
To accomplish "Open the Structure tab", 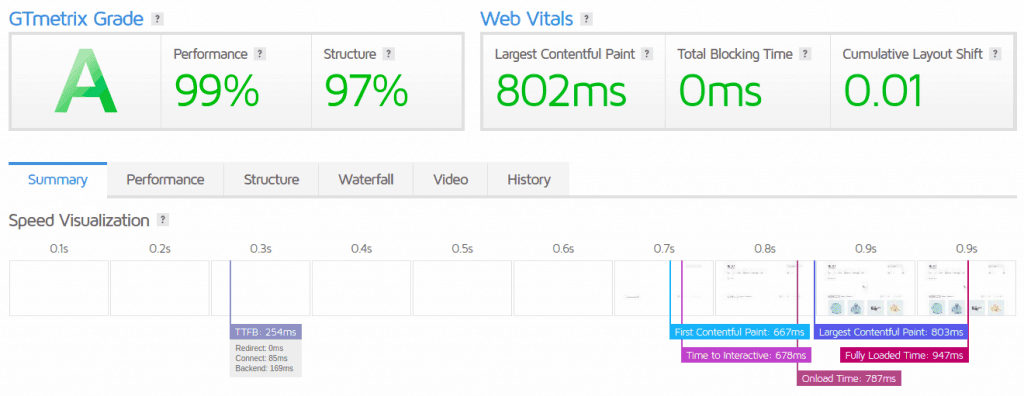I will click(271, 180).
